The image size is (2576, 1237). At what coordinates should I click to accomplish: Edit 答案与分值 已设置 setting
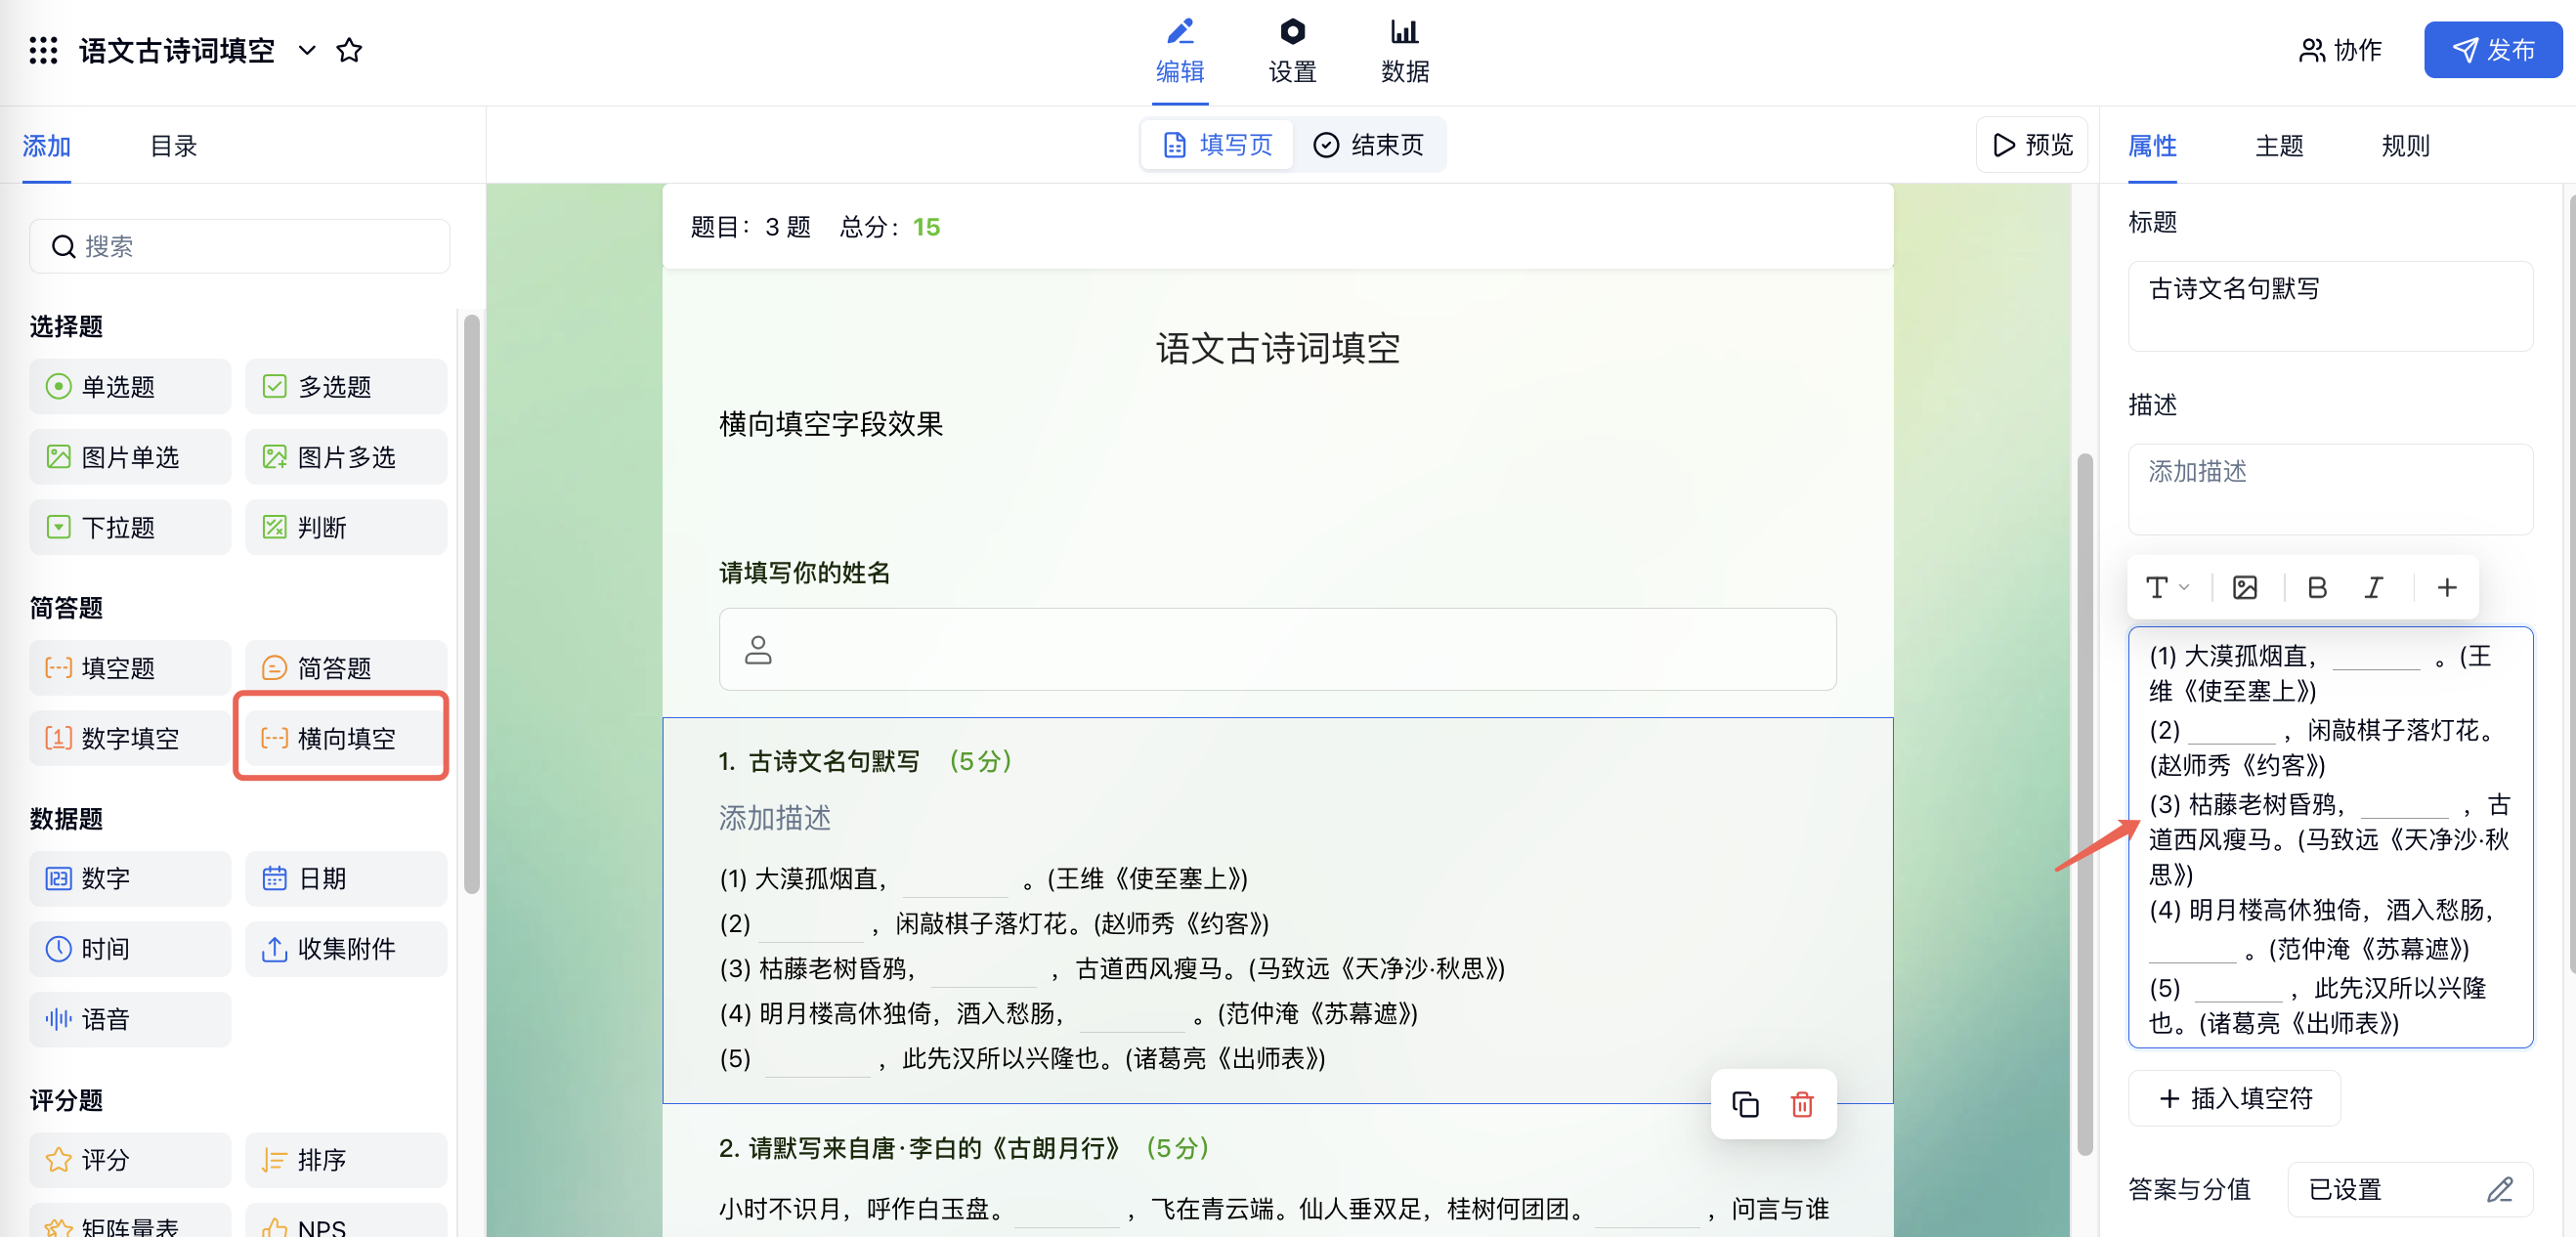pyautogui.click(x=2410, y=1189)
